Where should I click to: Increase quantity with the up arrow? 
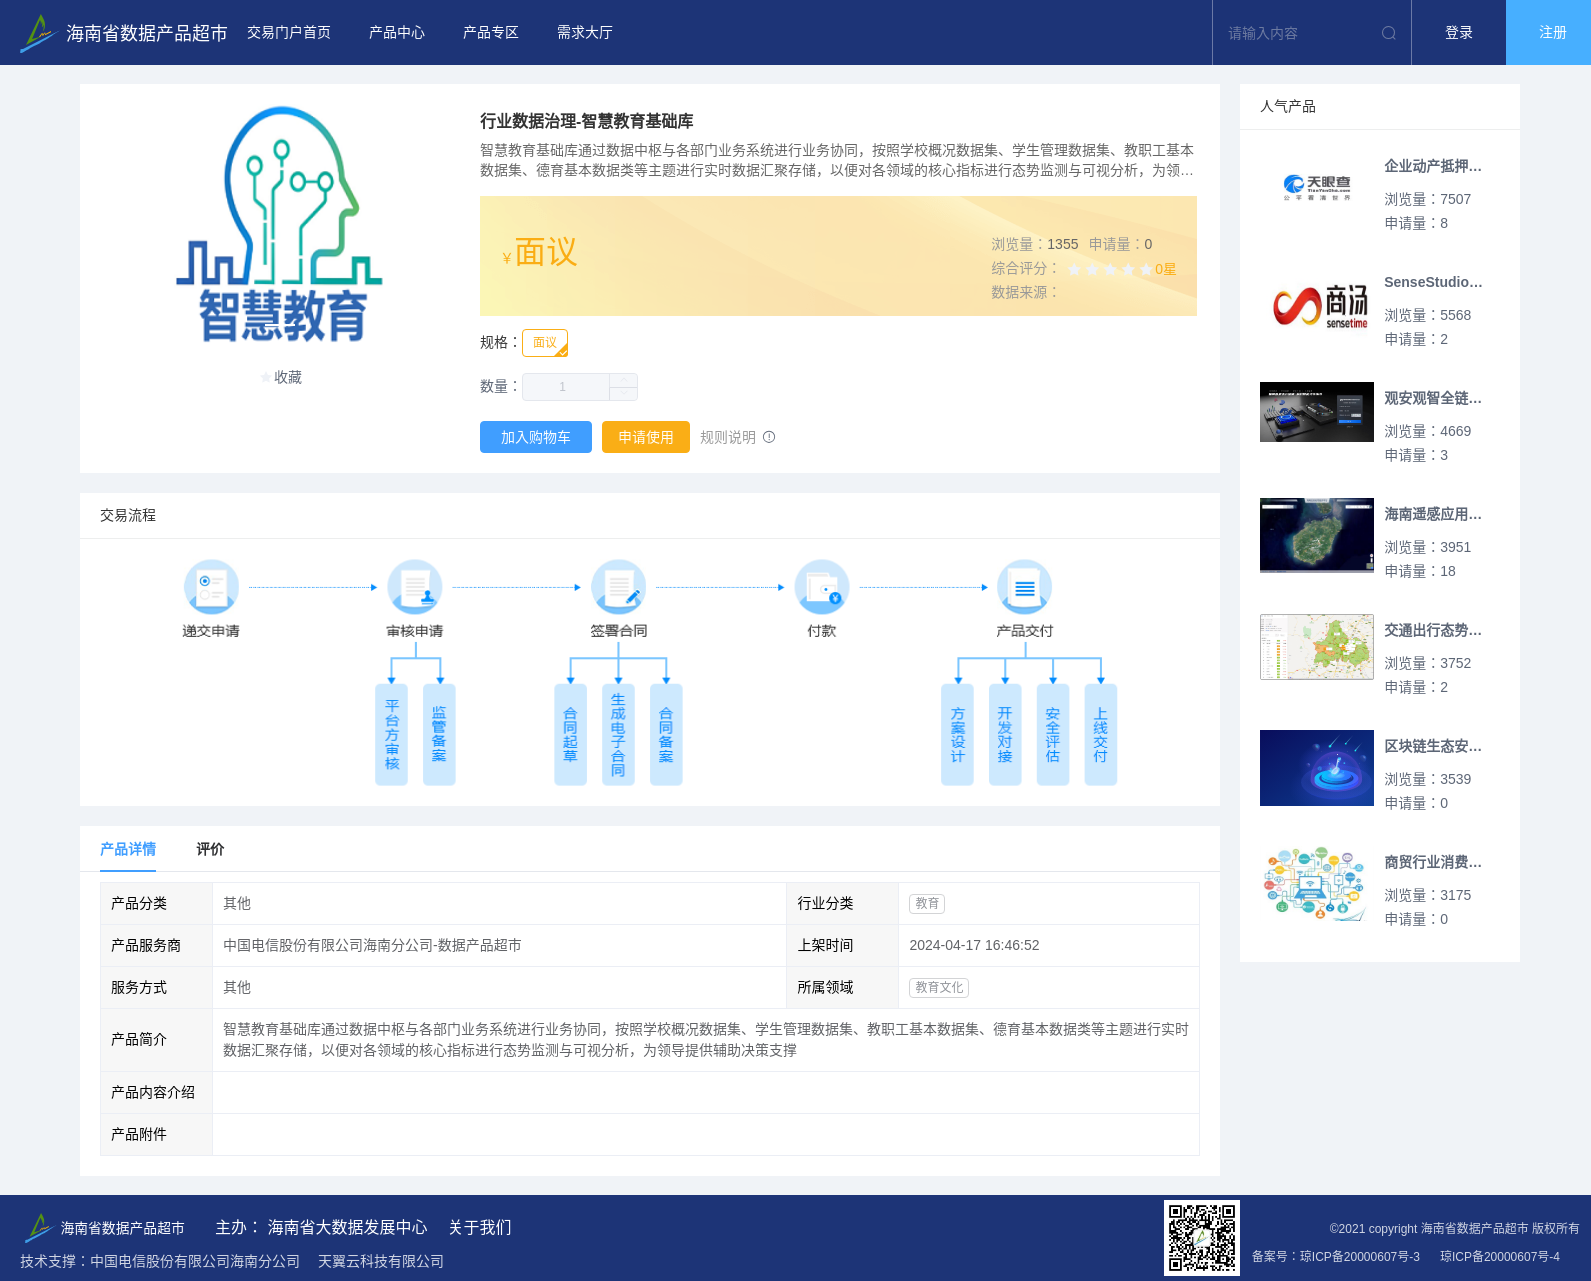[x=624, y=380]
